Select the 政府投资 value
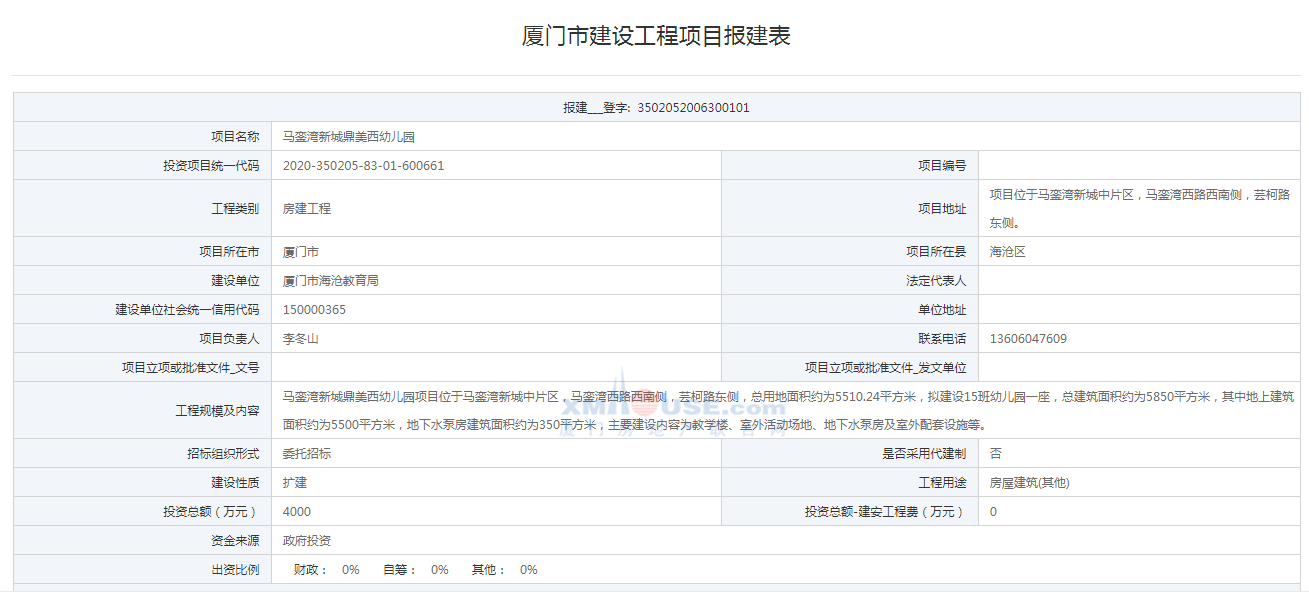 [x=307, y=541]
